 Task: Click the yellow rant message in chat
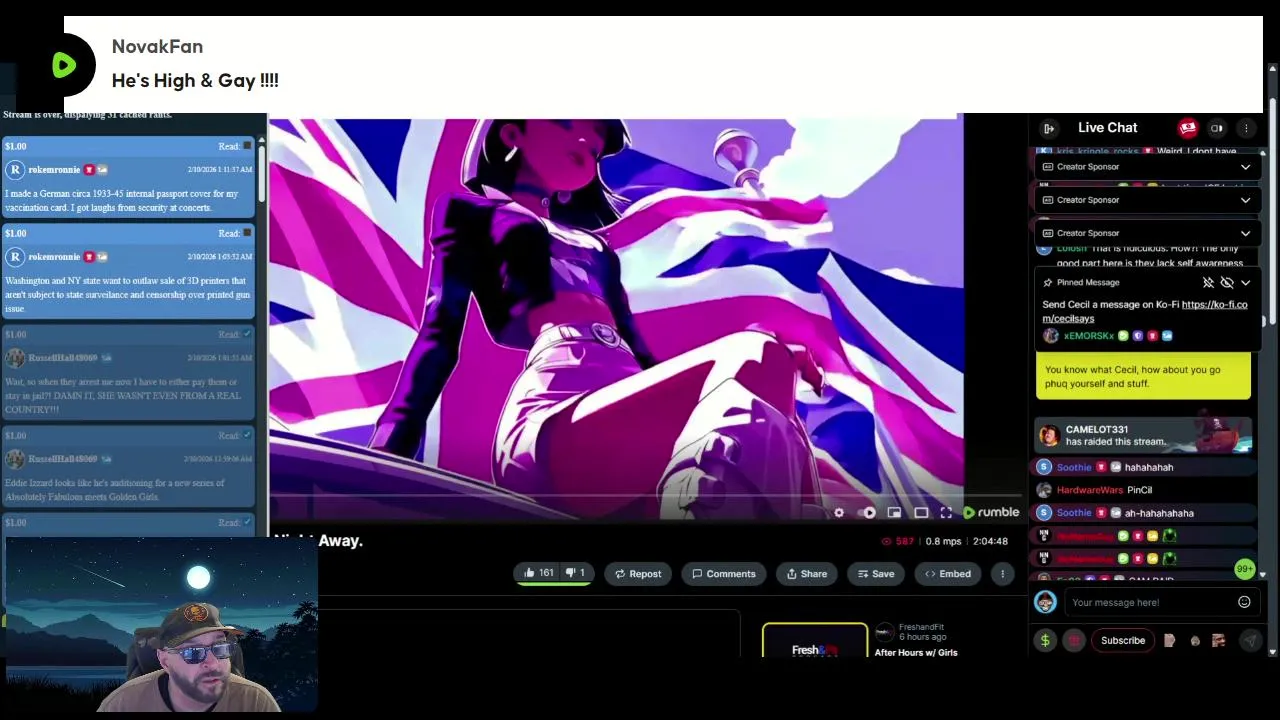(1143, 376)
